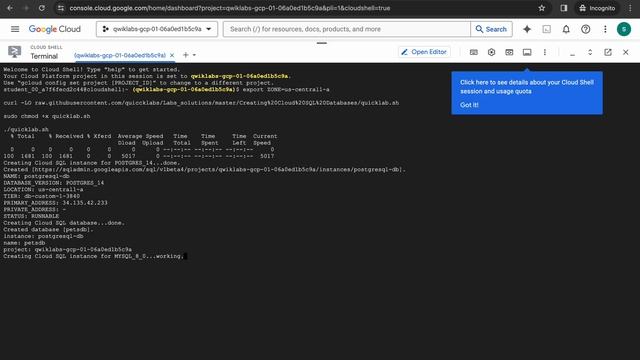The height and width of the screenshot is (360, 640).
Task: Maximize the Cloud Shell panel height
Action: click(x=590, y=52)
